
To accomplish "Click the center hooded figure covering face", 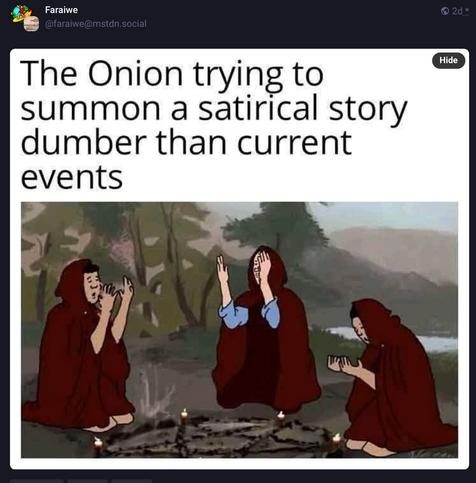I will (265, 330).
